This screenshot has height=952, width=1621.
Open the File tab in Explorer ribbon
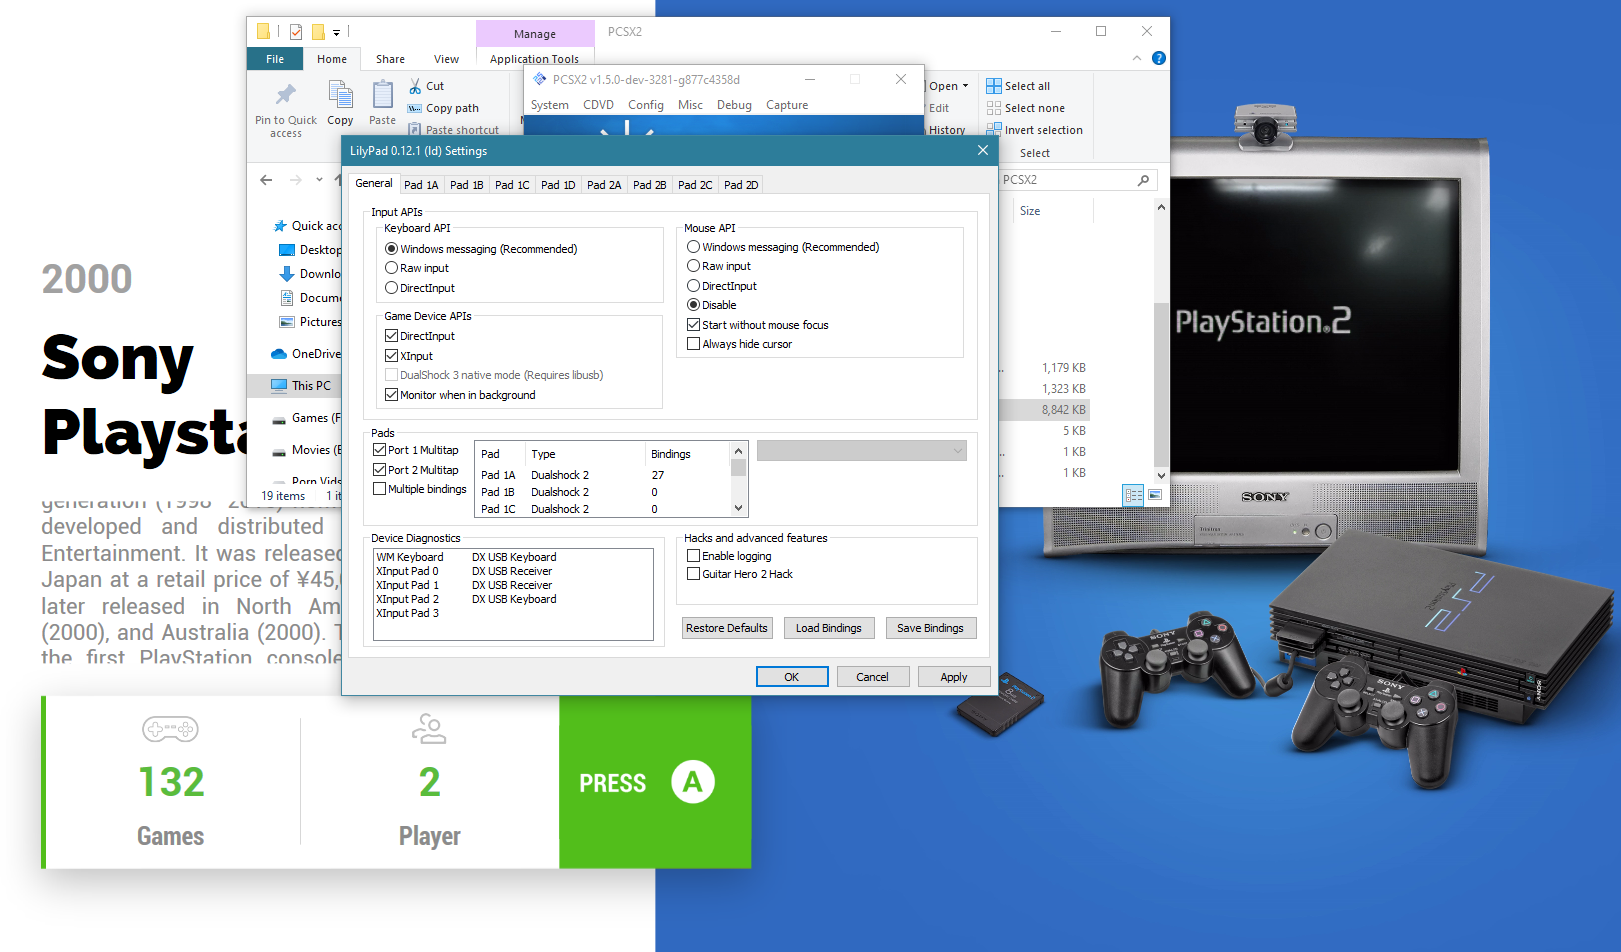(x=275, y=59)
